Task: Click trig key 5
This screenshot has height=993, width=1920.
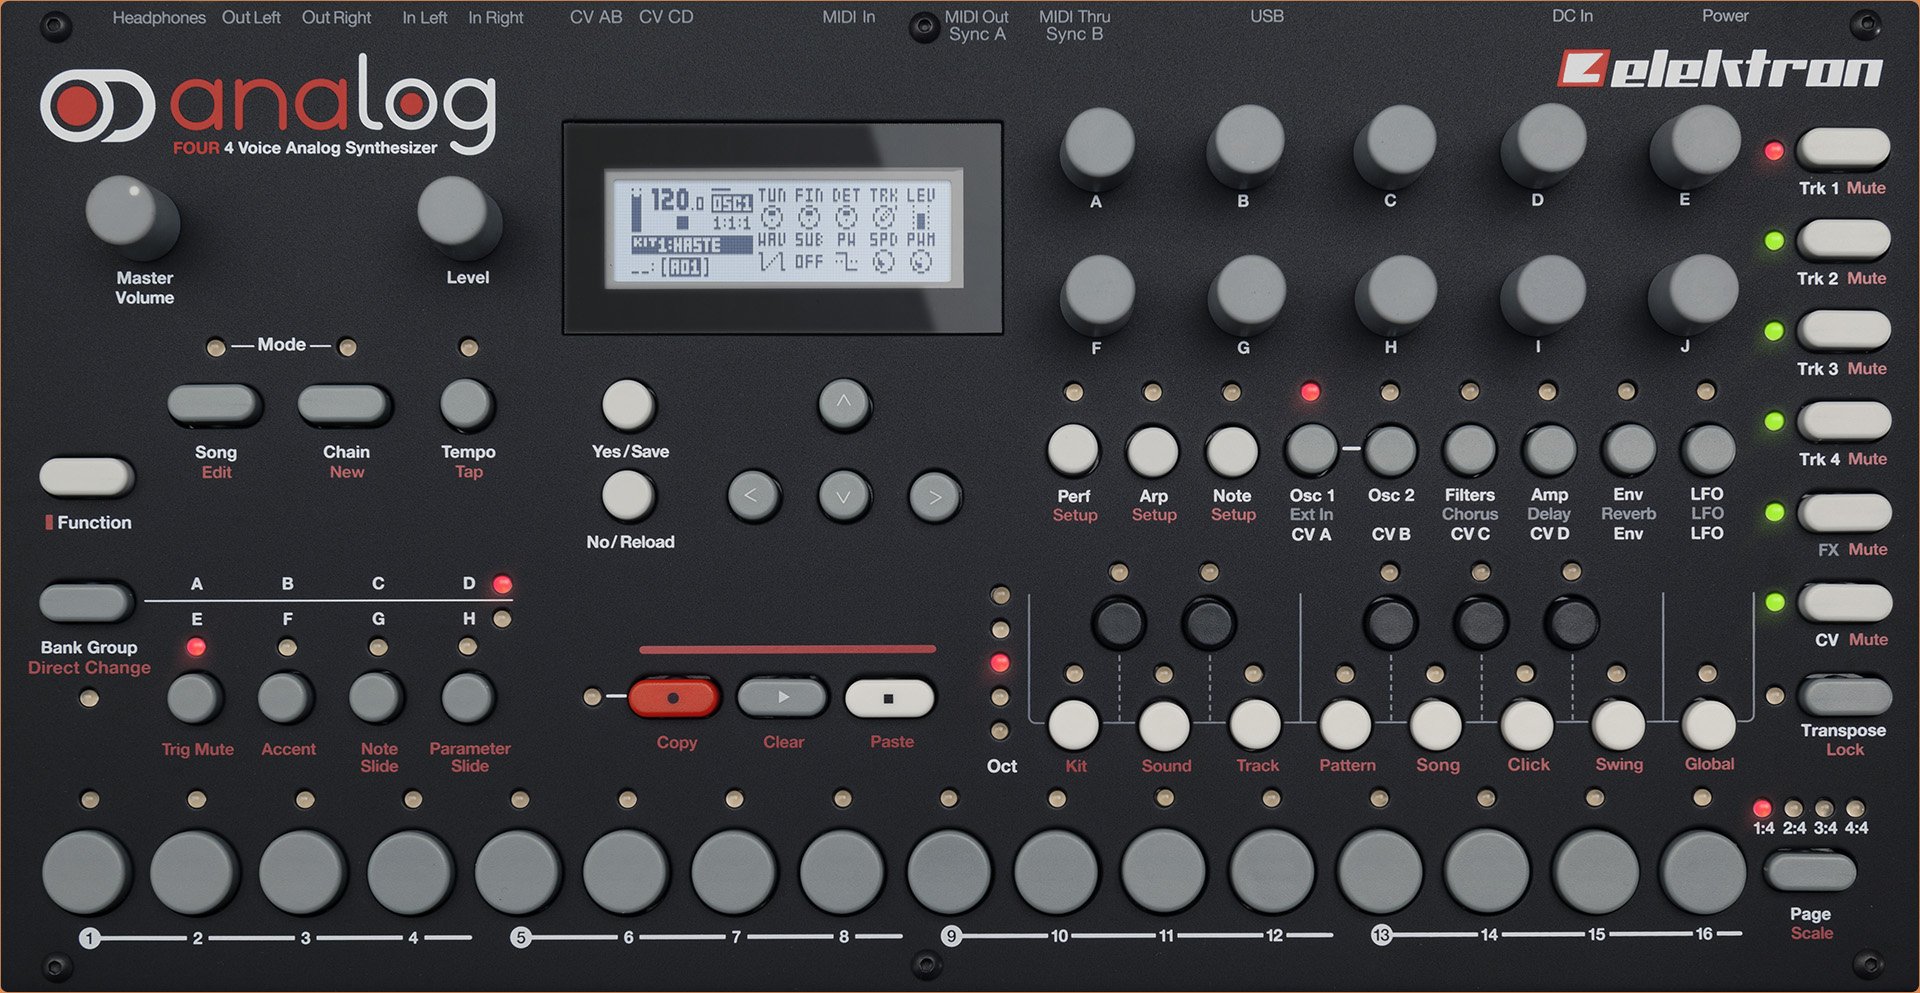Action: point(518,870)
